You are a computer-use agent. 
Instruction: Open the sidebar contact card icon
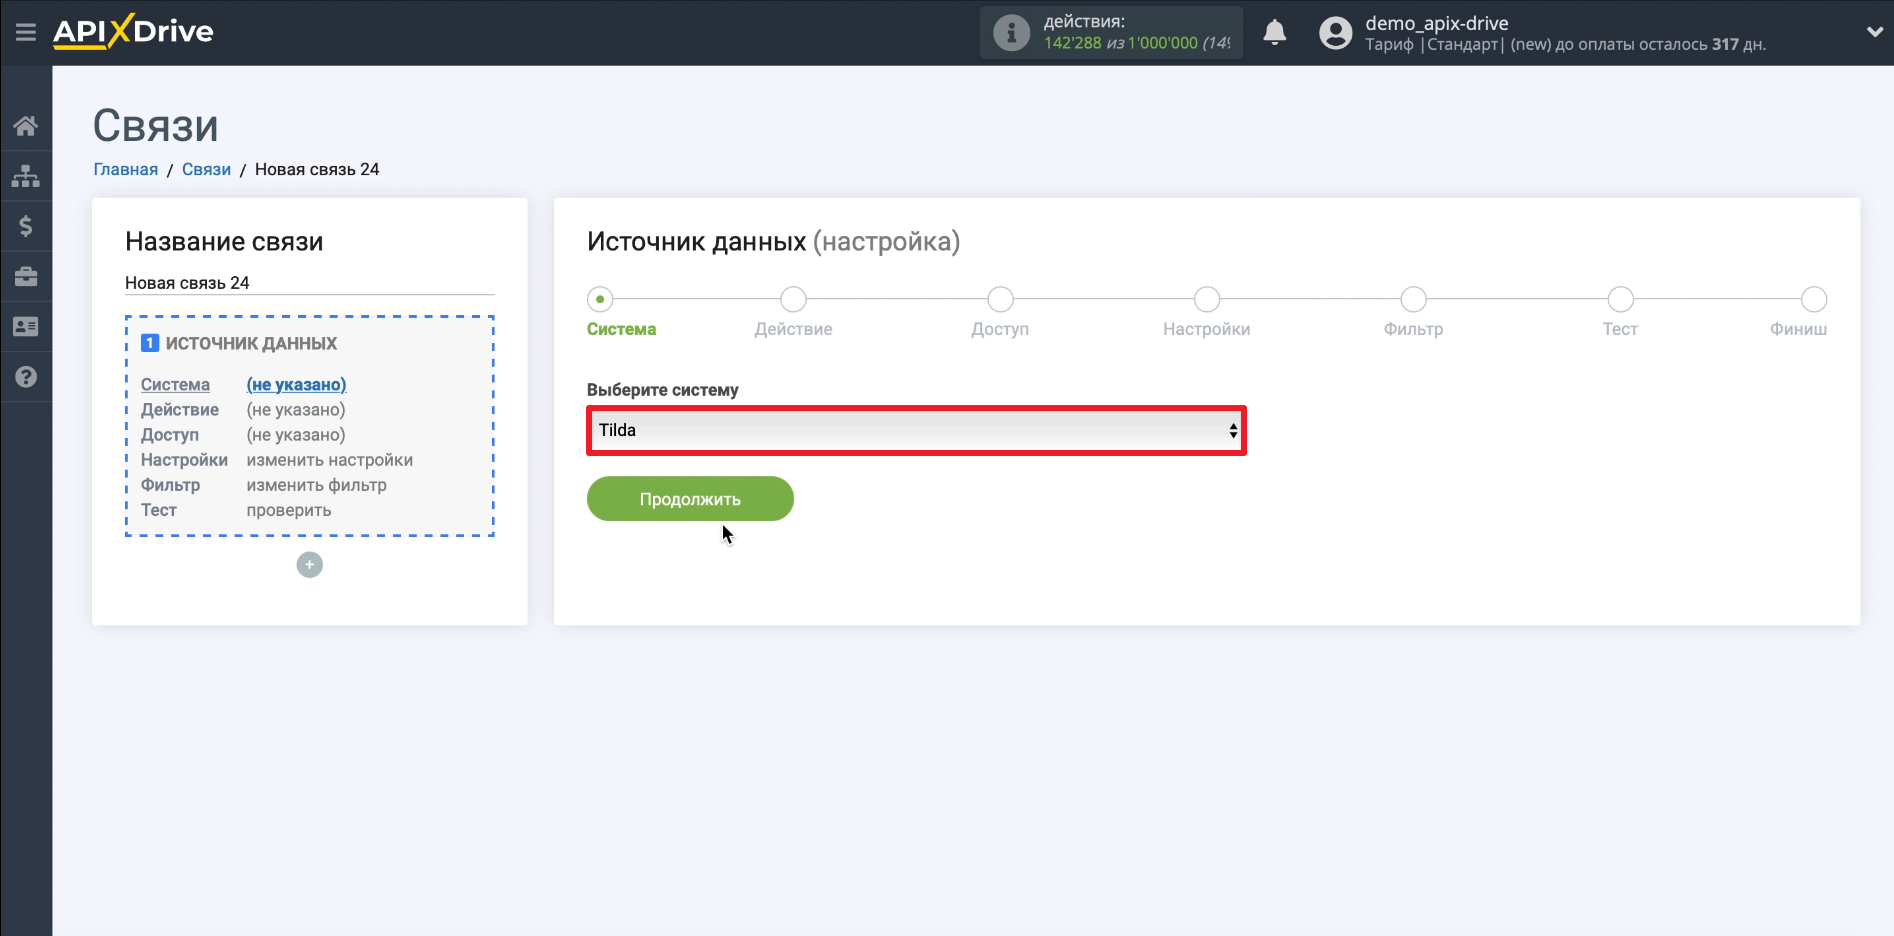(x=26, y=327)
